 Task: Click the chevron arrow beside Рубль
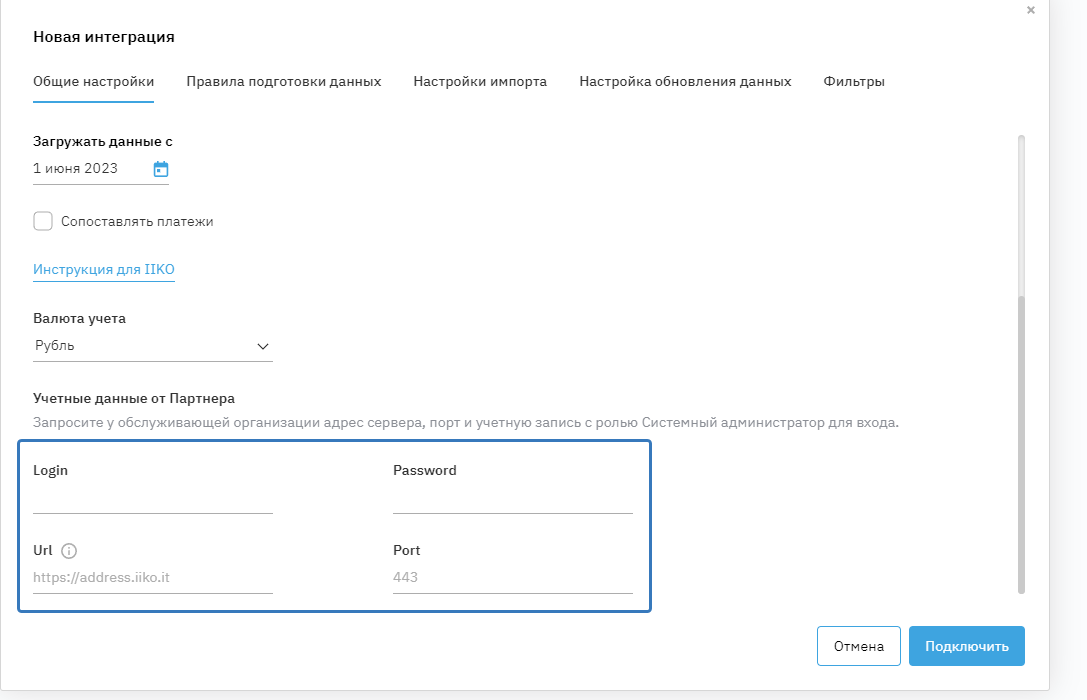click(263, 346)
